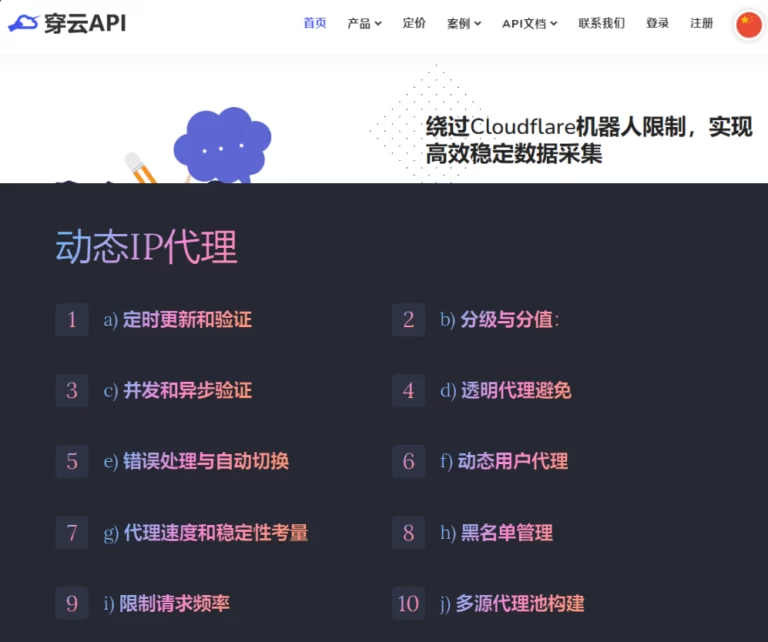This screenshot has width=768, height=642.
Task: Select item a) 定时更新和验证
Action: [x=178, y=319]
